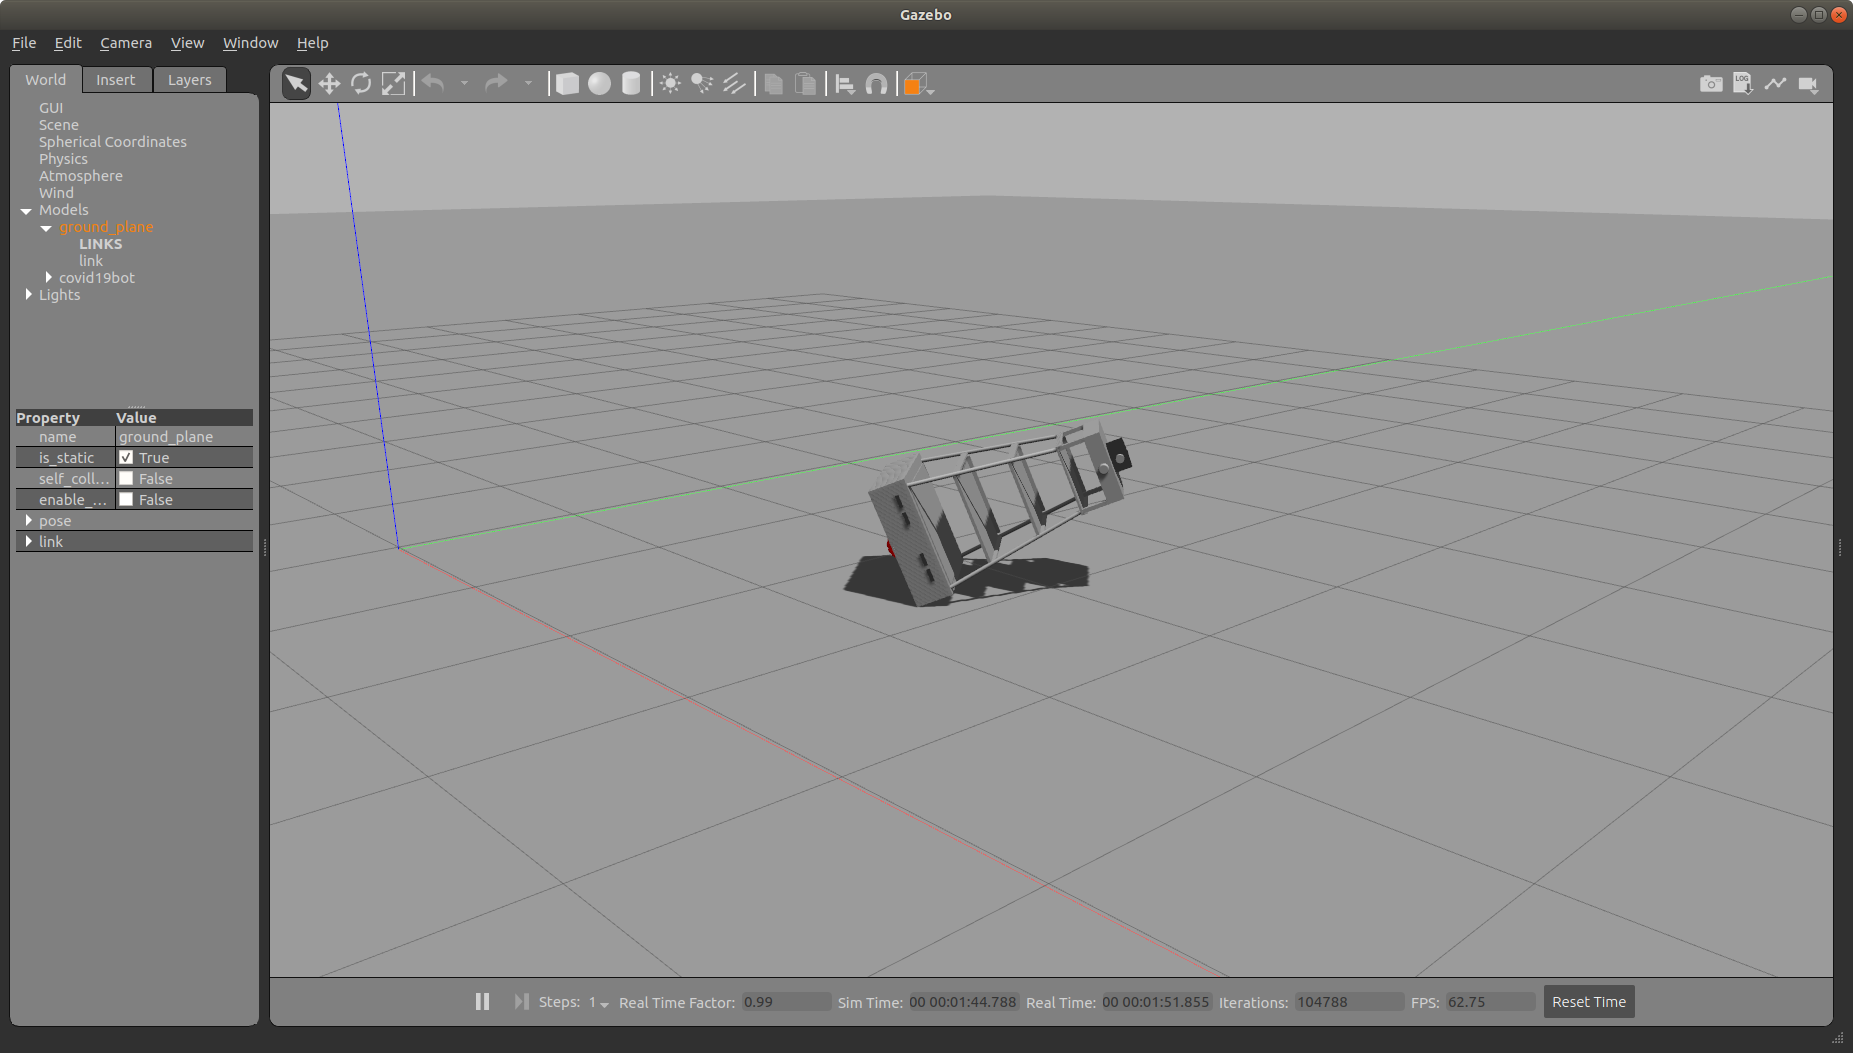This screenshot has height=1053, width=1853.
Task: Select Physics in the world tree
Action: (63, 159)
